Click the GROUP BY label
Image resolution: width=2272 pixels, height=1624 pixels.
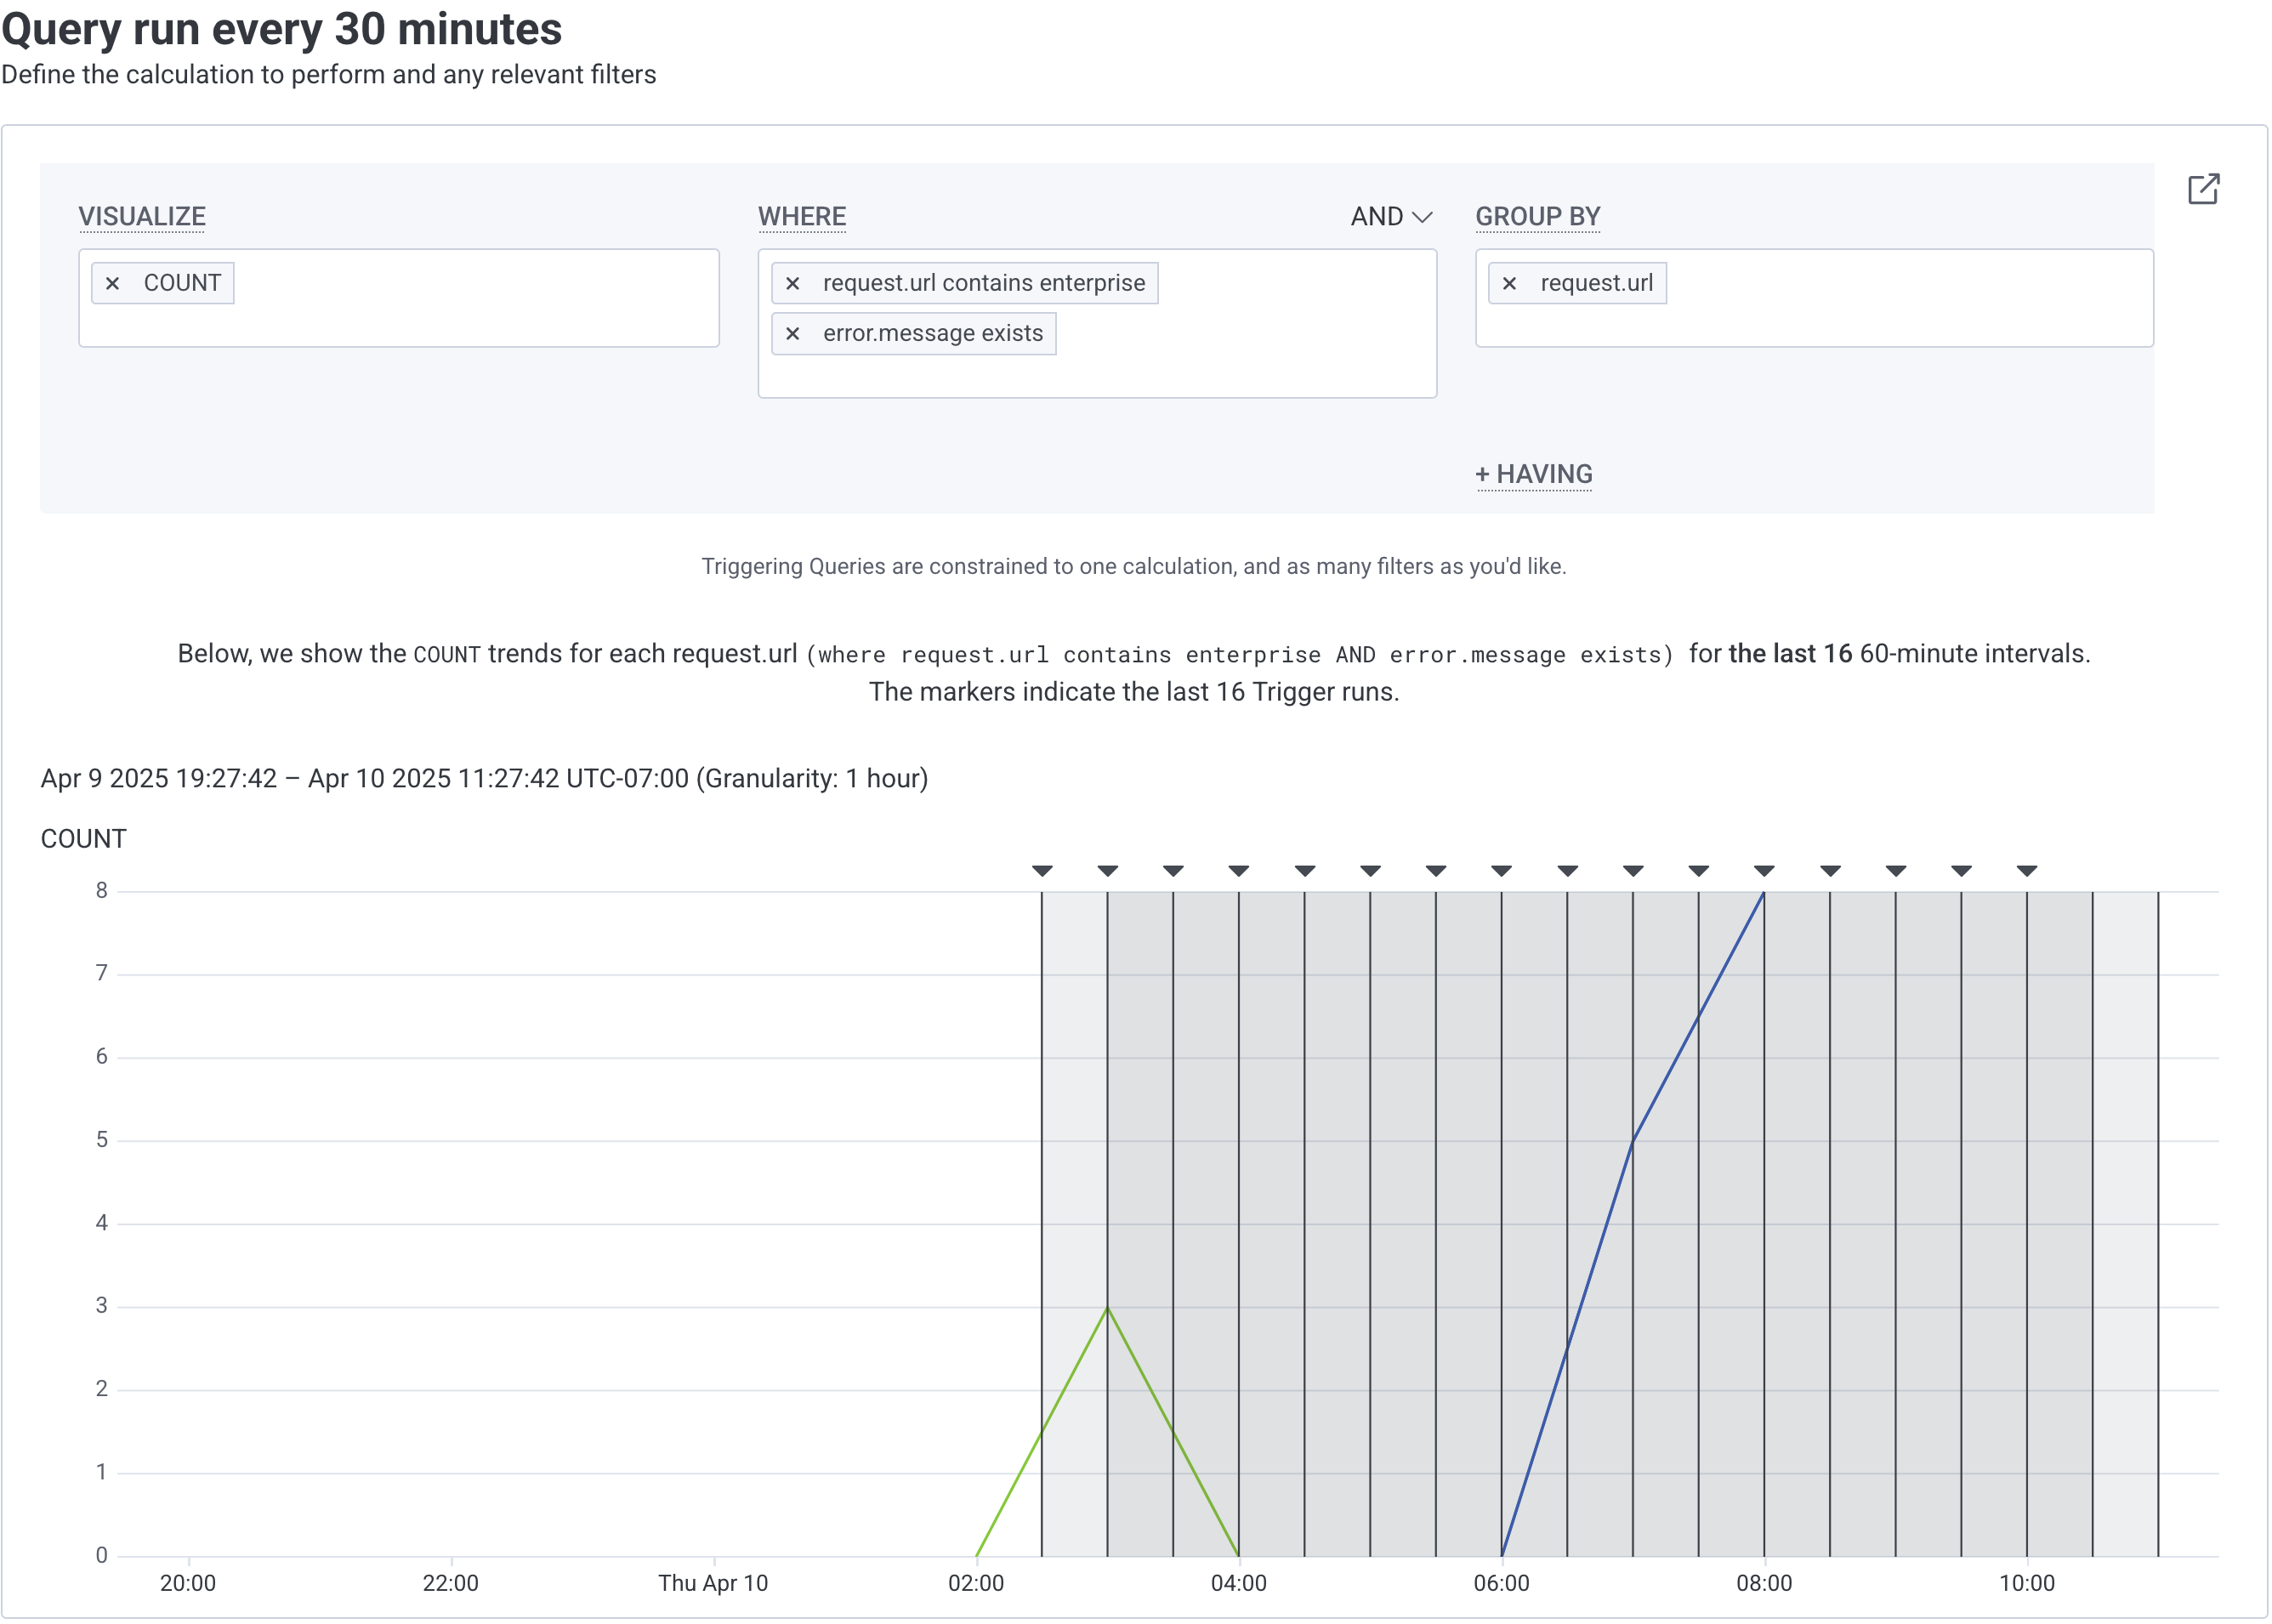pos(1537,217)
